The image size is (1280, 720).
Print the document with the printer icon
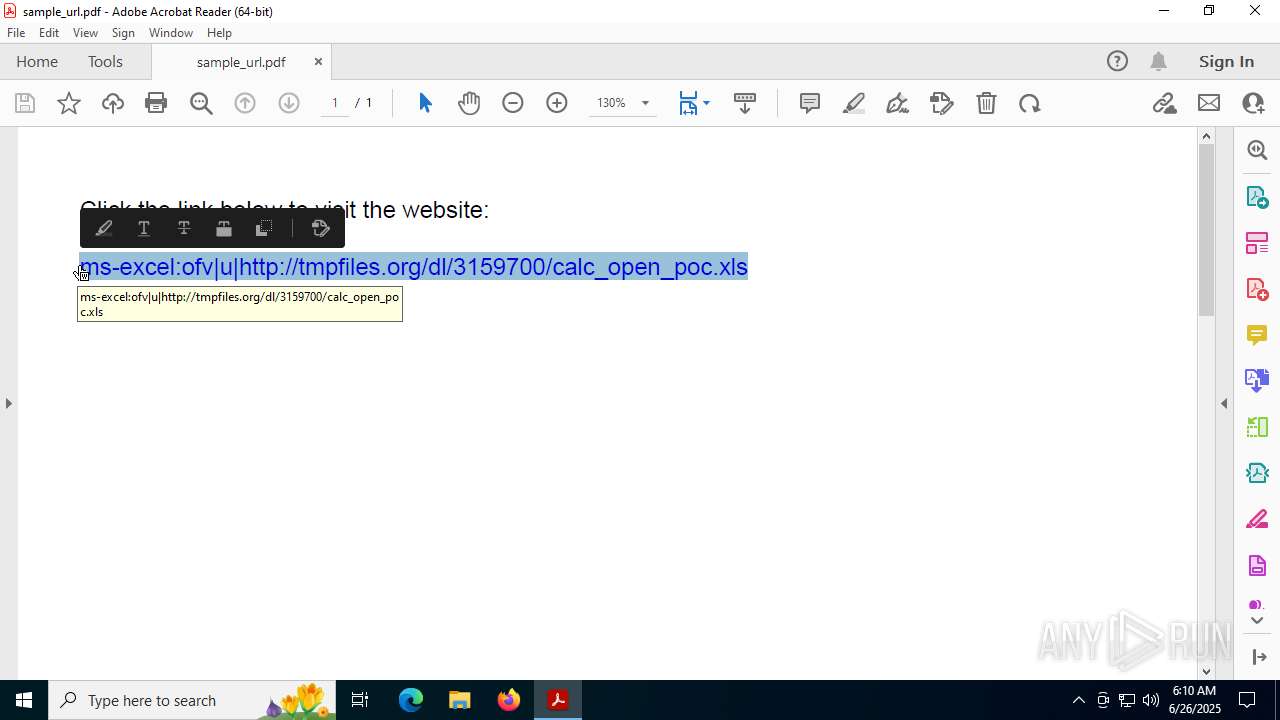pyautogui.click(x=156, y=103)
